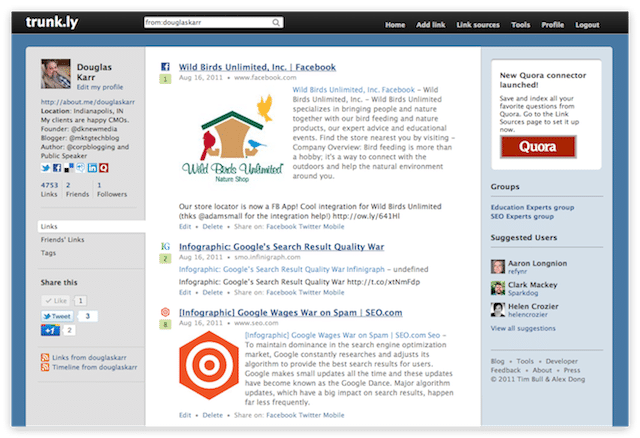Click the RSS icon for Timeline from douglaskarr

coord(45,367)
